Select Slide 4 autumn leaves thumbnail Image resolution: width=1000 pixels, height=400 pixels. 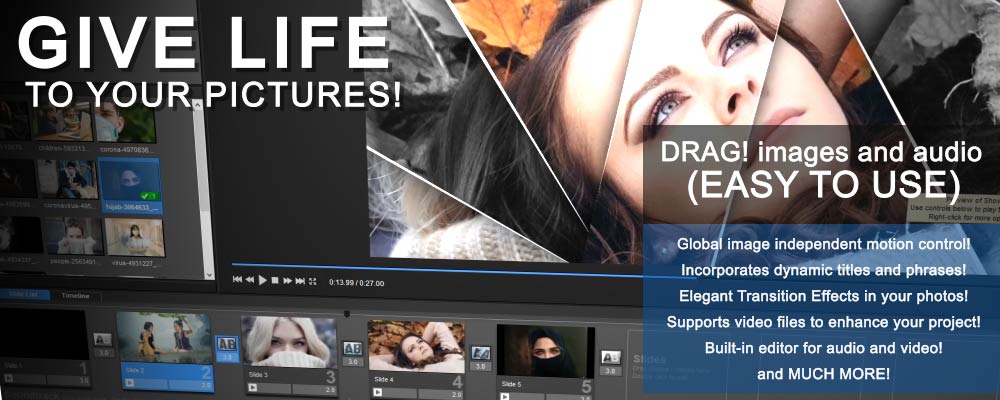[416, 346]
